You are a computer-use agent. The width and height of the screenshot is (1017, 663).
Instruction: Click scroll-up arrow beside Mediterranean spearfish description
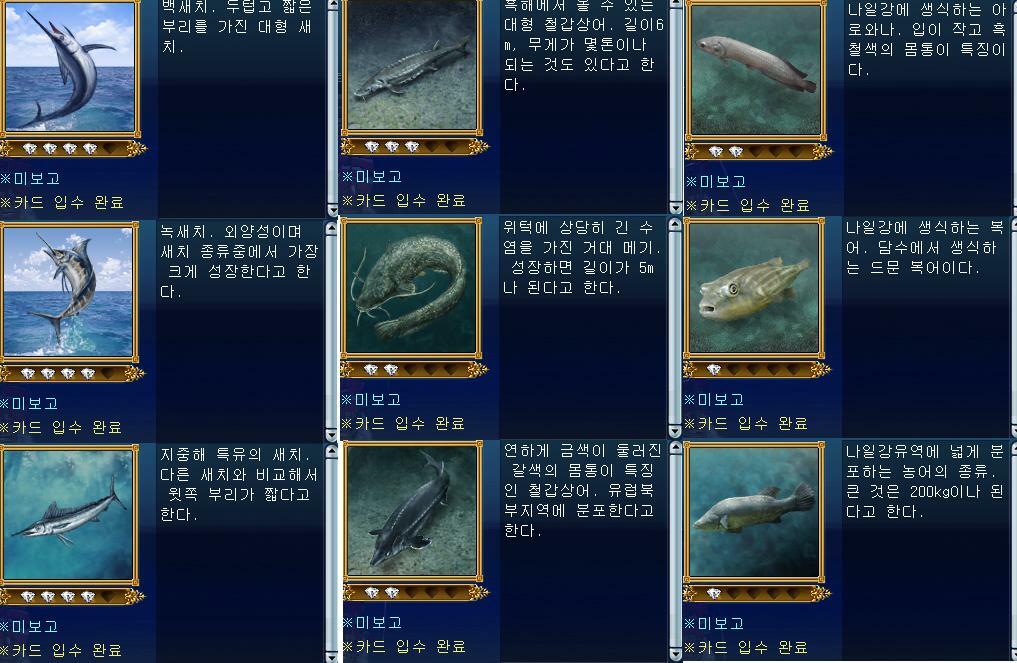pos(332,451)
